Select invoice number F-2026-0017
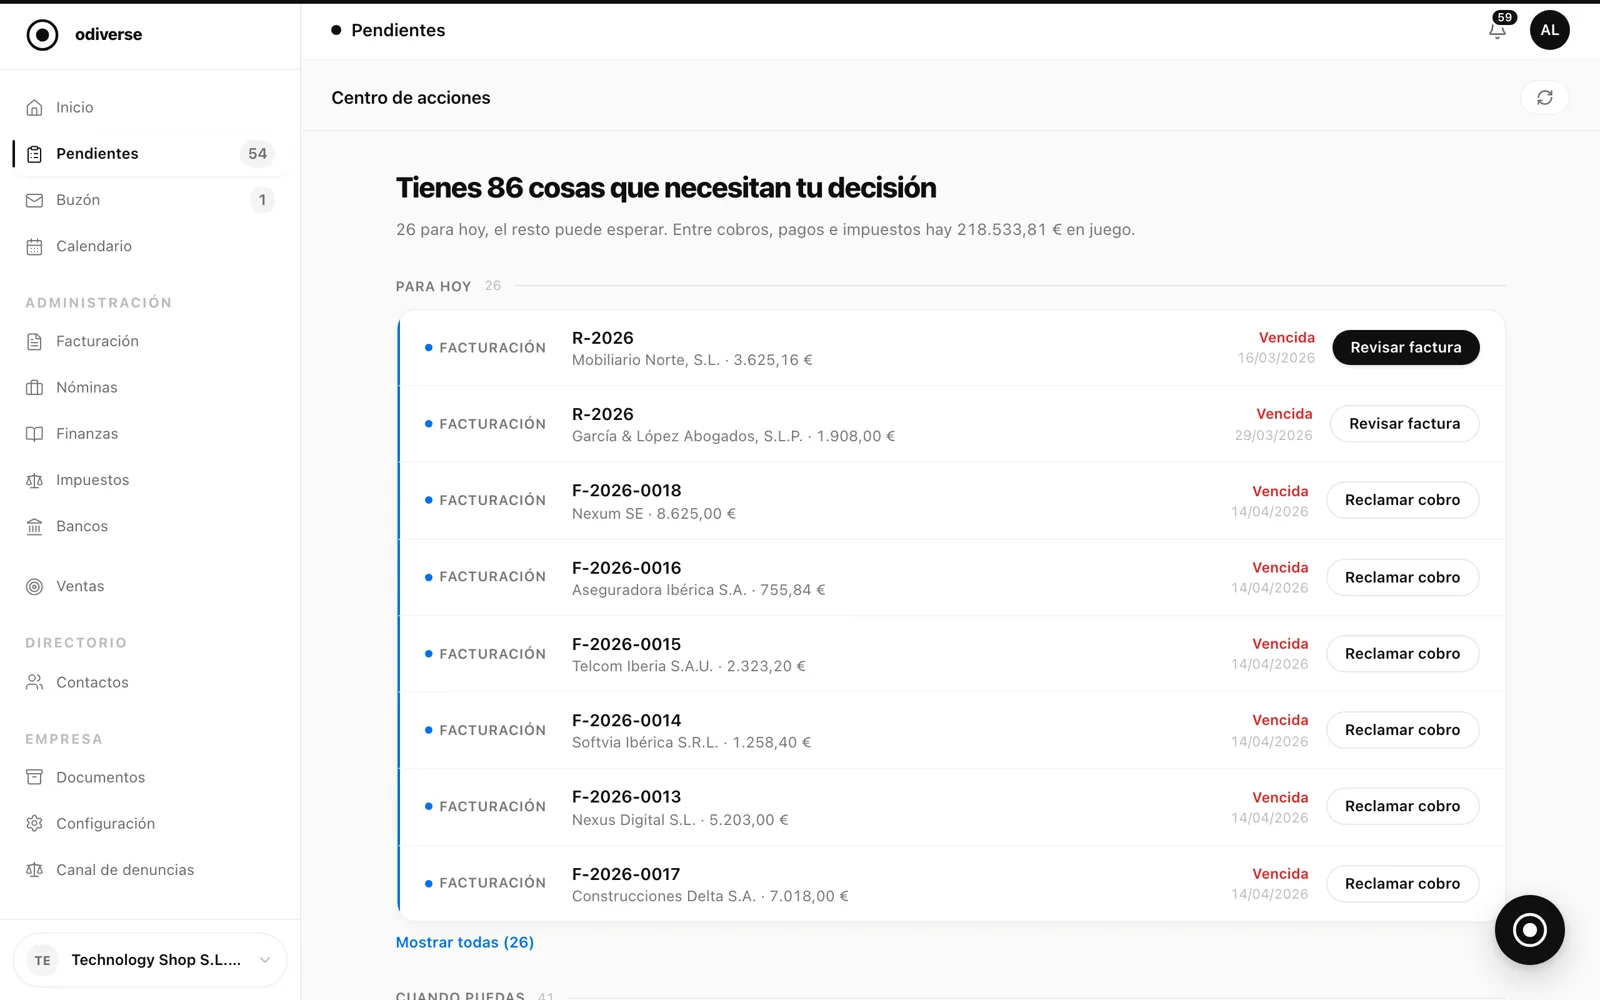 tap(626, 874)
